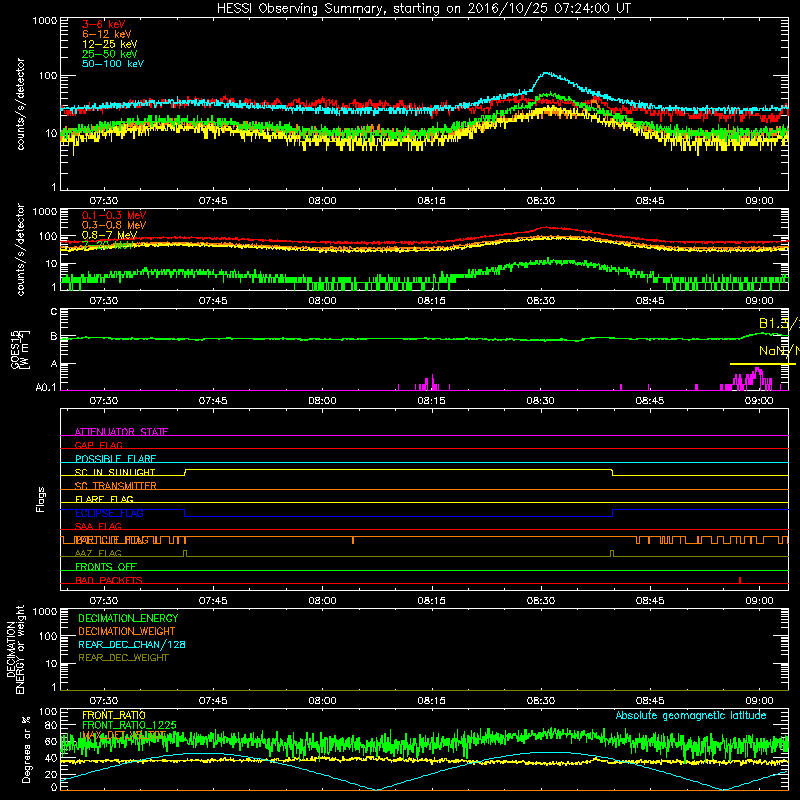
Task: Select the DECIMATION_WEIGHT legend label
Action: coord(127,631)
